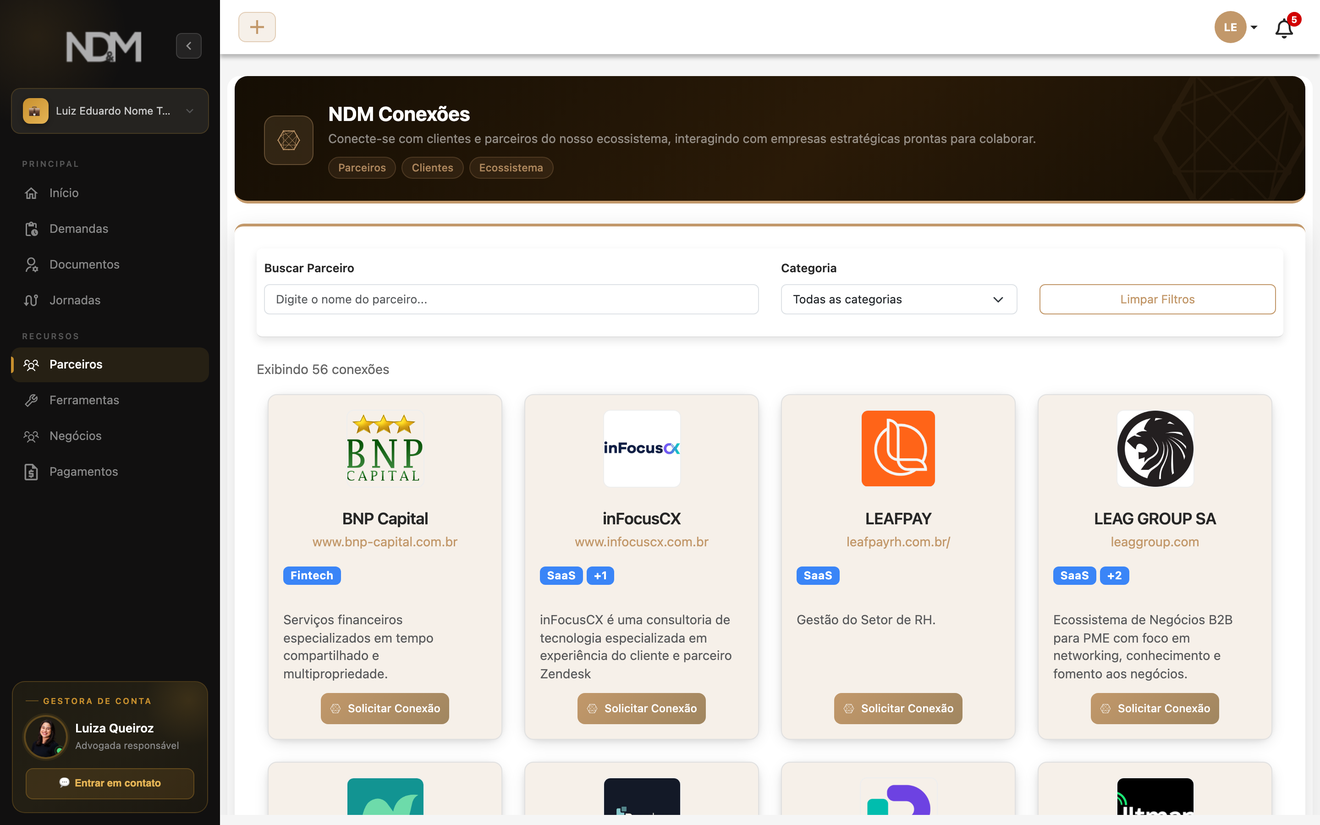
Task: Click Limpar Filtros button
Action: coord(1157,299)
